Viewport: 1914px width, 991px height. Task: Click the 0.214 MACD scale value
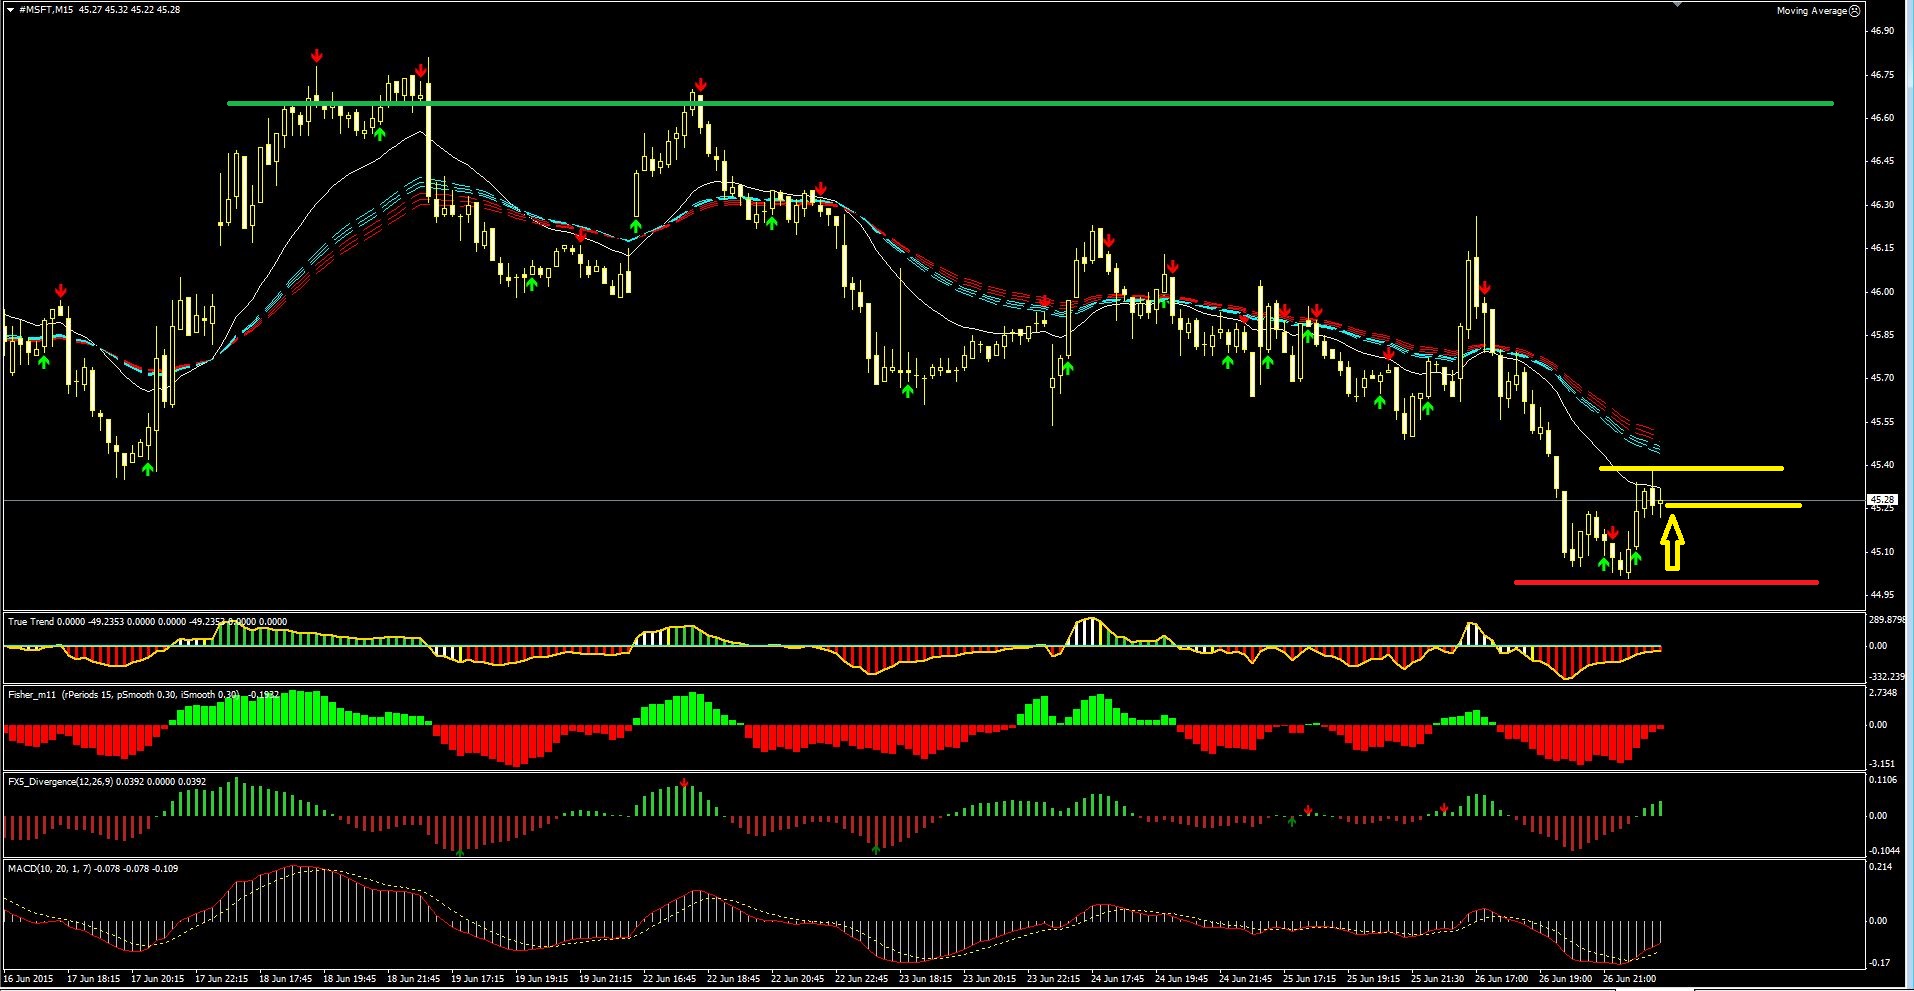(1880, 867)
